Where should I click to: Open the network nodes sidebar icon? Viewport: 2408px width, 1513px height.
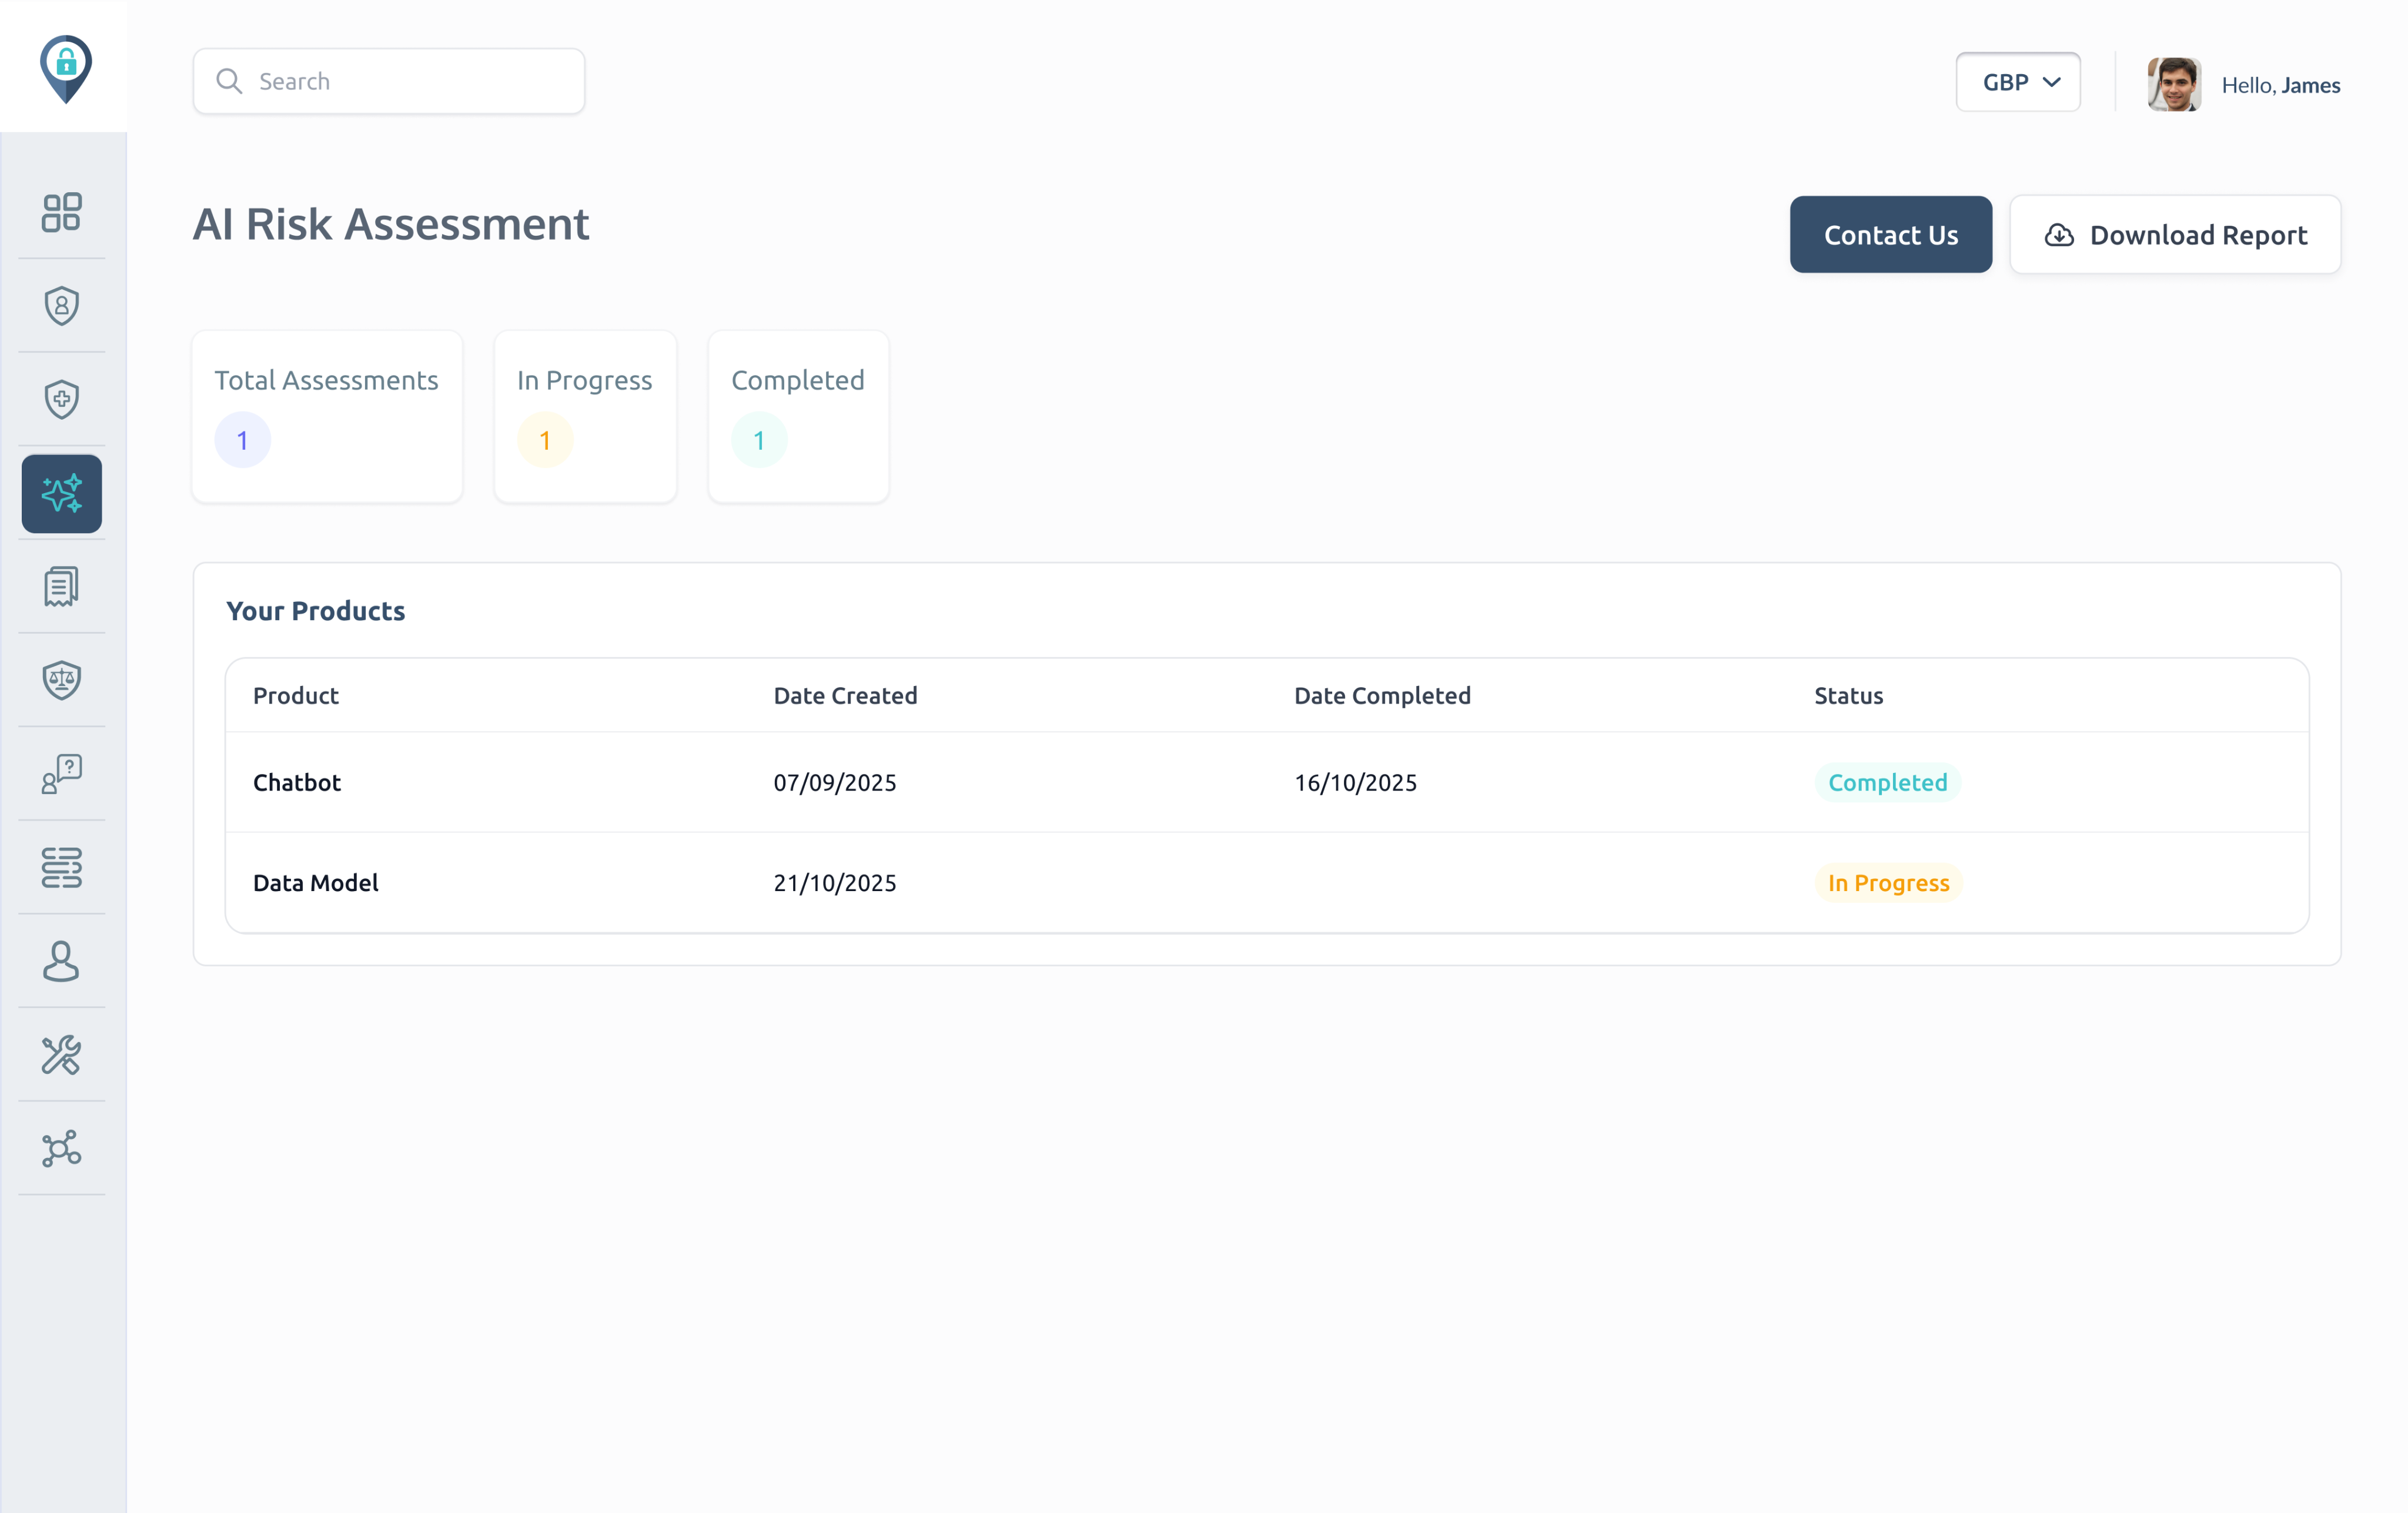62,1148
